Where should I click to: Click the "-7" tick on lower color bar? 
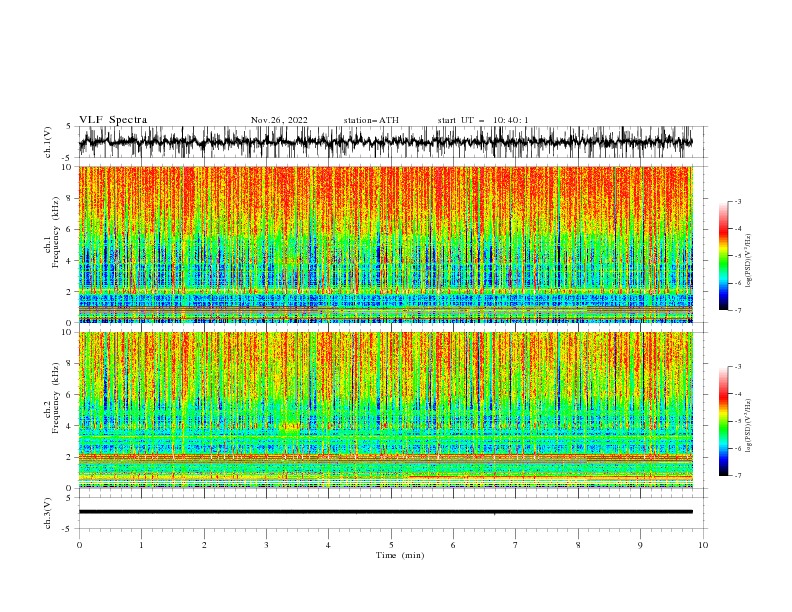pos(738,476)
